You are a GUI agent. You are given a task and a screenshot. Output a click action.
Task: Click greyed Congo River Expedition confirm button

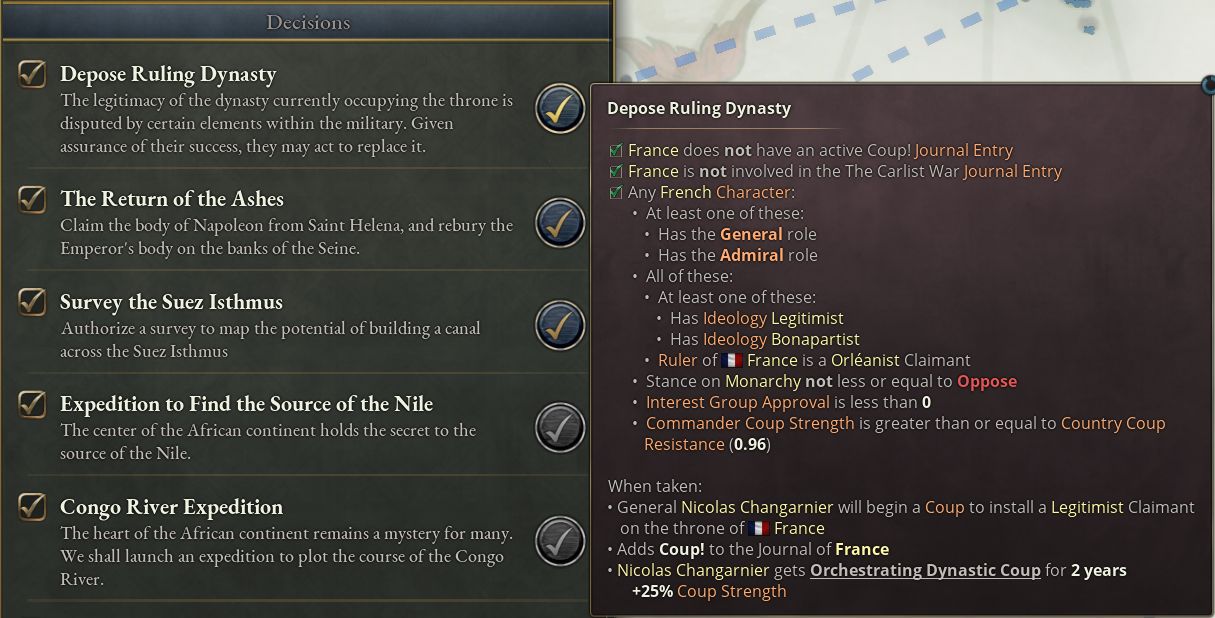pos(559,540)
